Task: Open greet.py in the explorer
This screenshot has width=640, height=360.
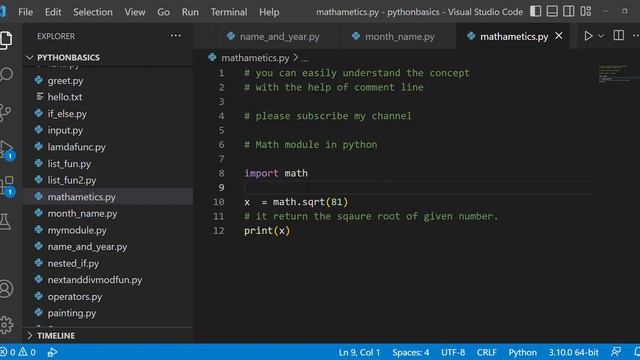Action: point(65,81)
